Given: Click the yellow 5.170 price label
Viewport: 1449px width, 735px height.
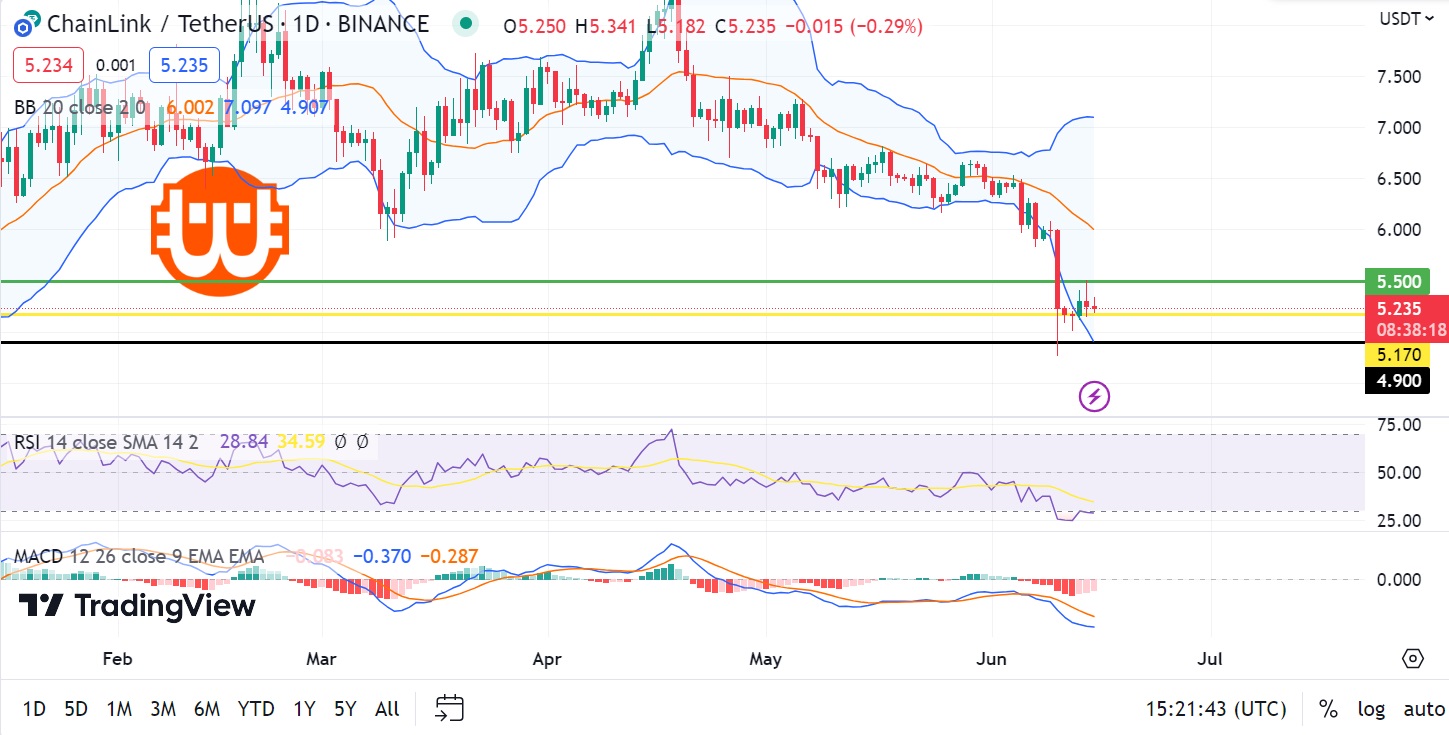Looking at the screenshot, I should coord(1397,354).
